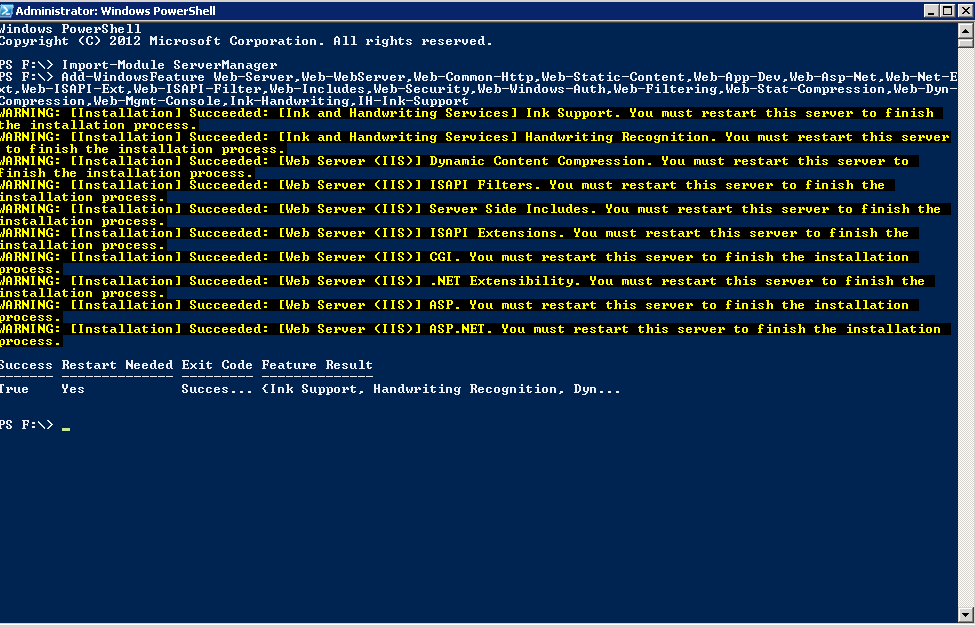Click the Feature Result column header
The height and width of the screenshot is (627, 975).
317,365
